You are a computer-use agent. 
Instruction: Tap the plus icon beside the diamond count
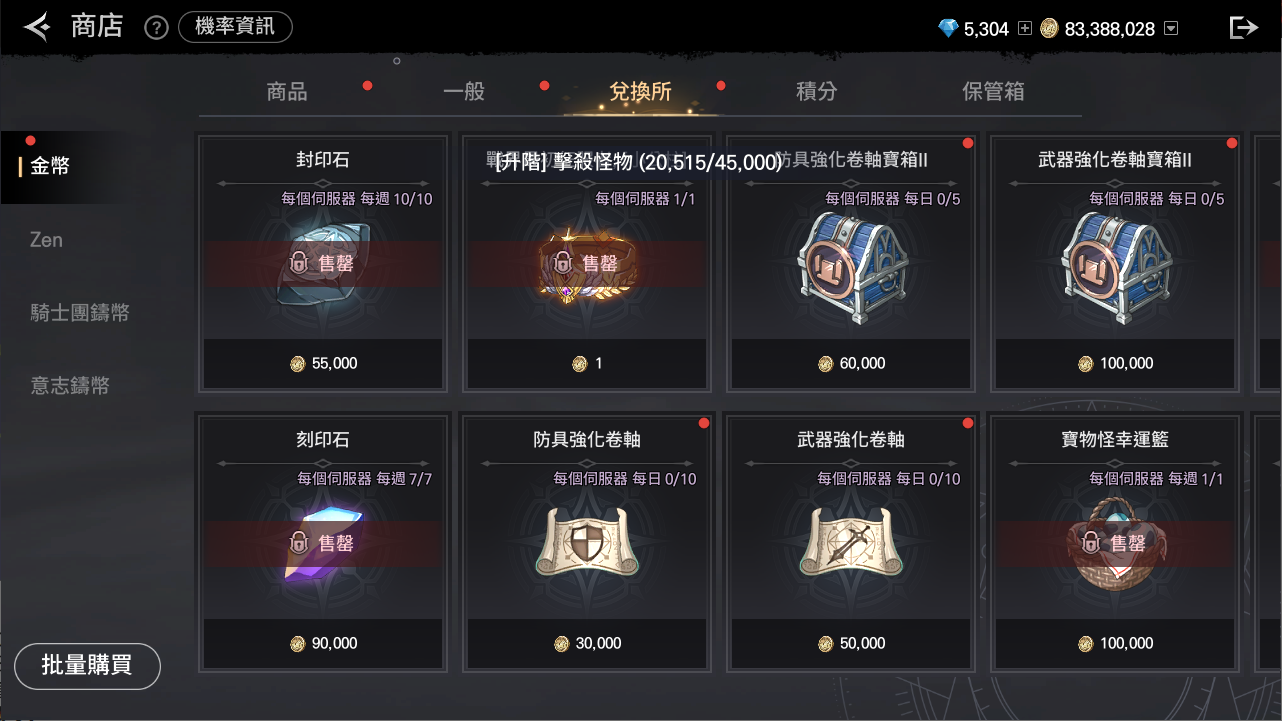[x=1024, y=29]
